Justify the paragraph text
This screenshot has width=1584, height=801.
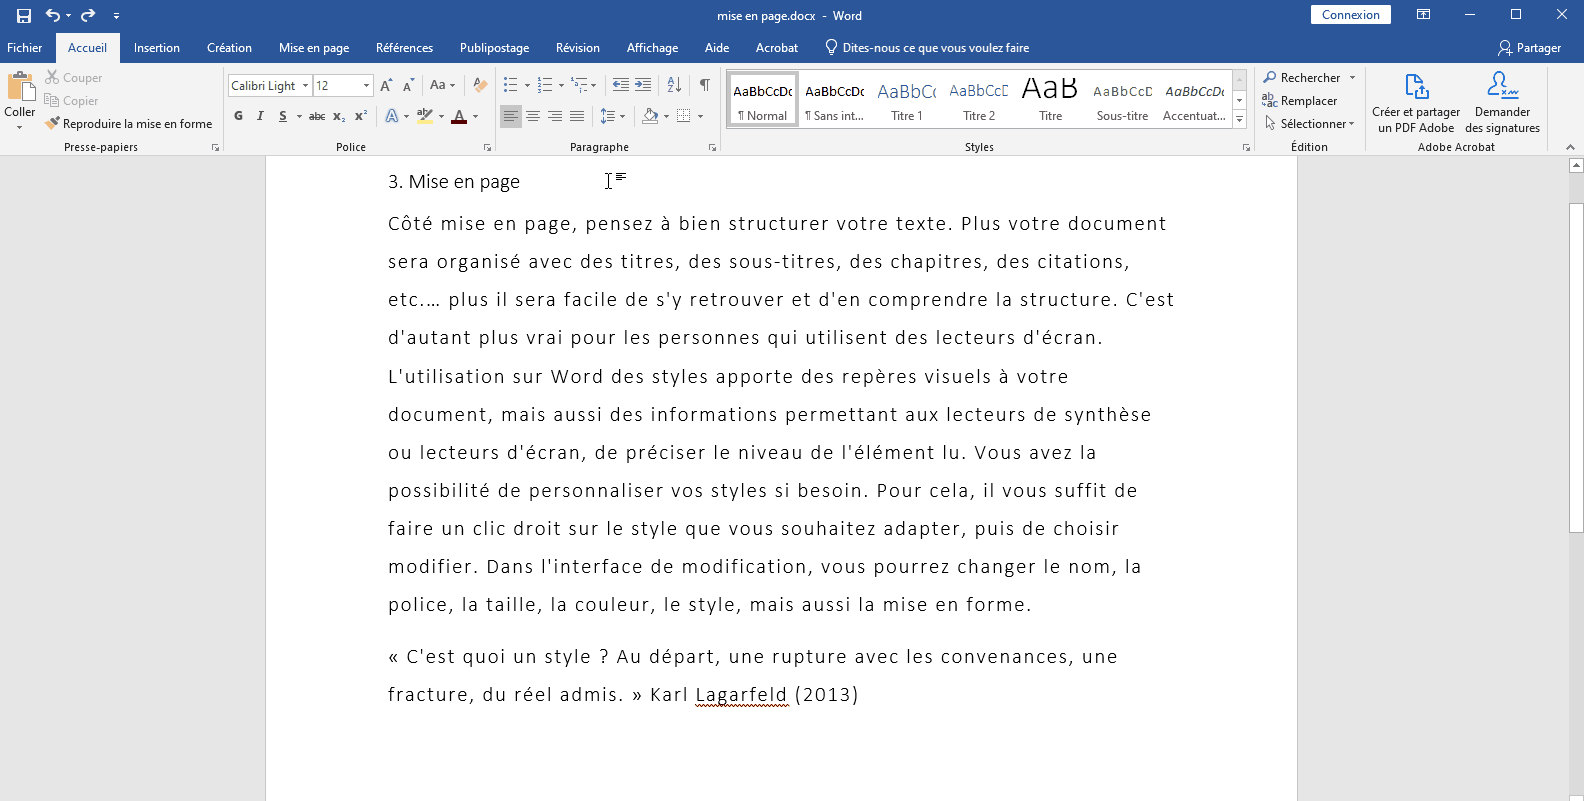pos(577,116)
